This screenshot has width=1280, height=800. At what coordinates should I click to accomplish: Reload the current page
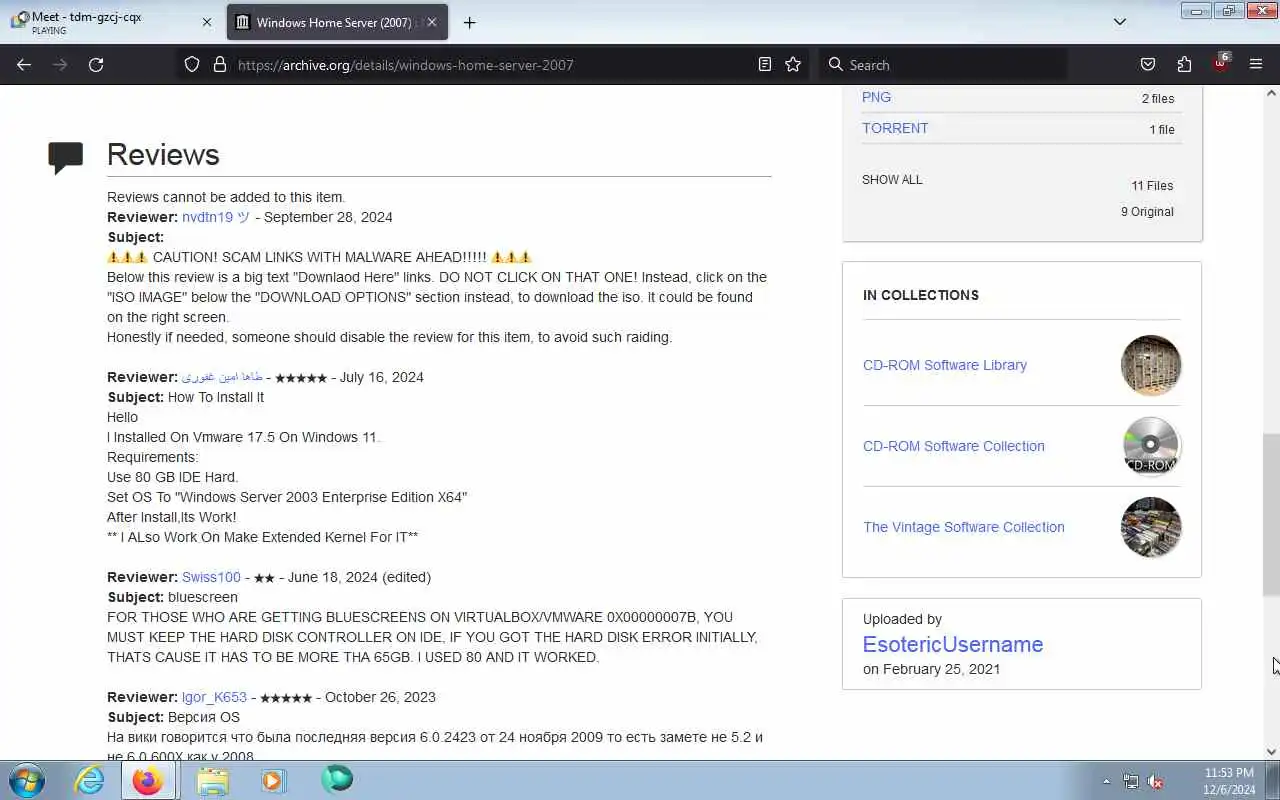[x=96, y=64]
